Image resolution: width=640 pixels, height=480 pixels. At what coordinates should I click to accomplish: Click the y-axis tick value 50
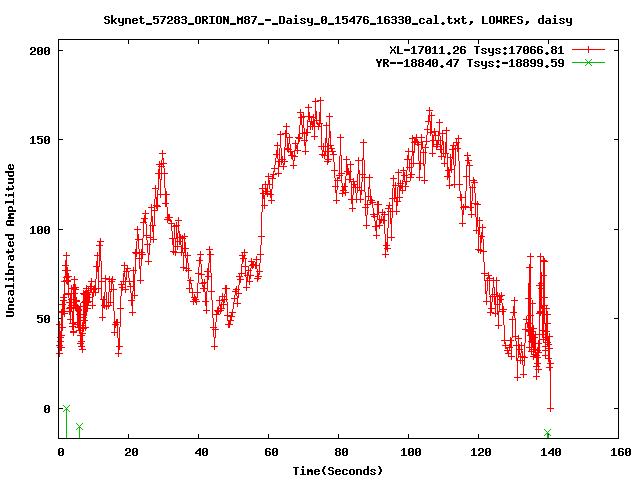point(43,319)
